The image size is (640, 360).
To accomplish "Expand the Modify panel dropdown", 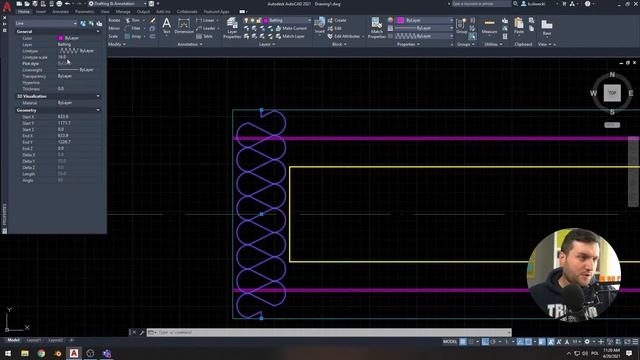I will point(117,44).
